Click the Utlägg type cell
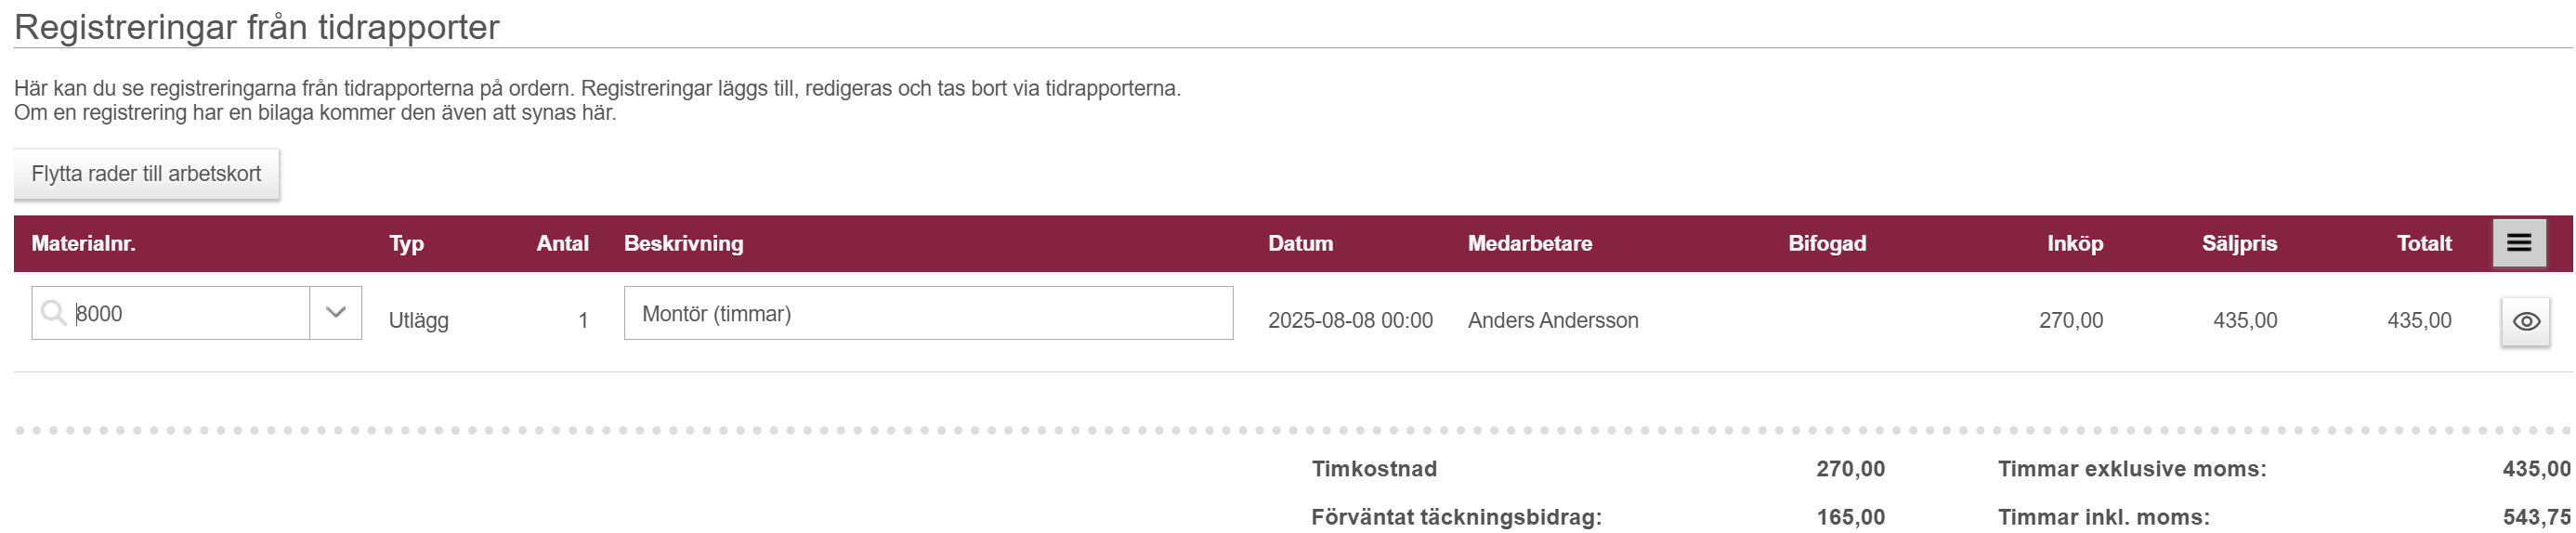This screenshot has width=2576, height=533. (x=418, y=321)
